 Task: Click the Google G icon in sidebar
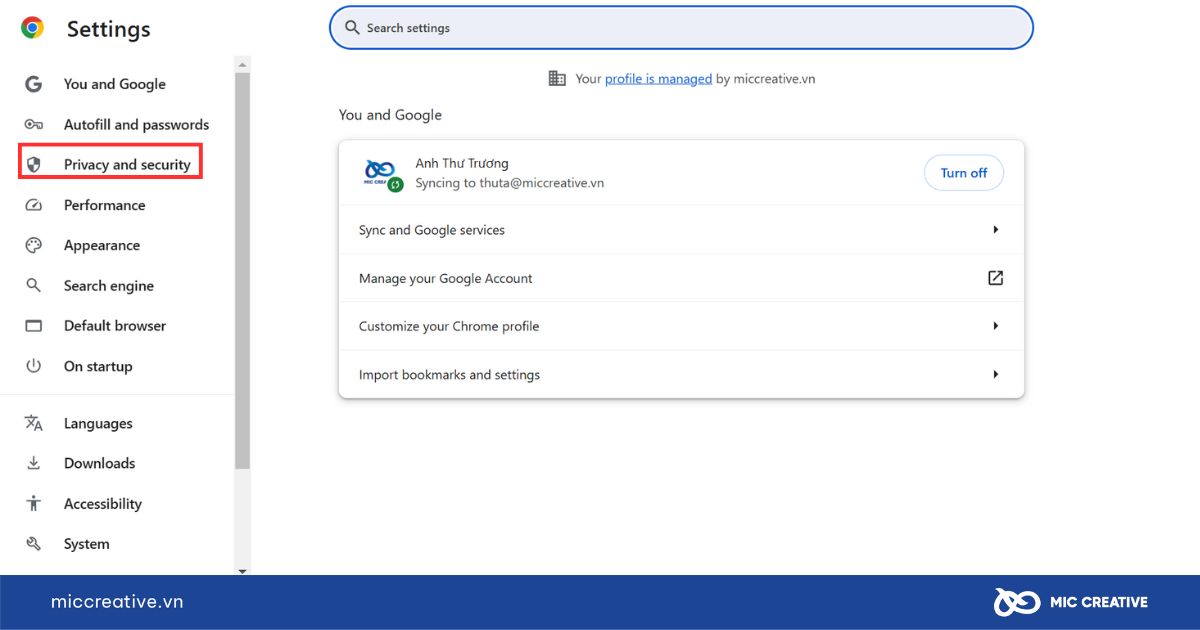click(34, 84)
